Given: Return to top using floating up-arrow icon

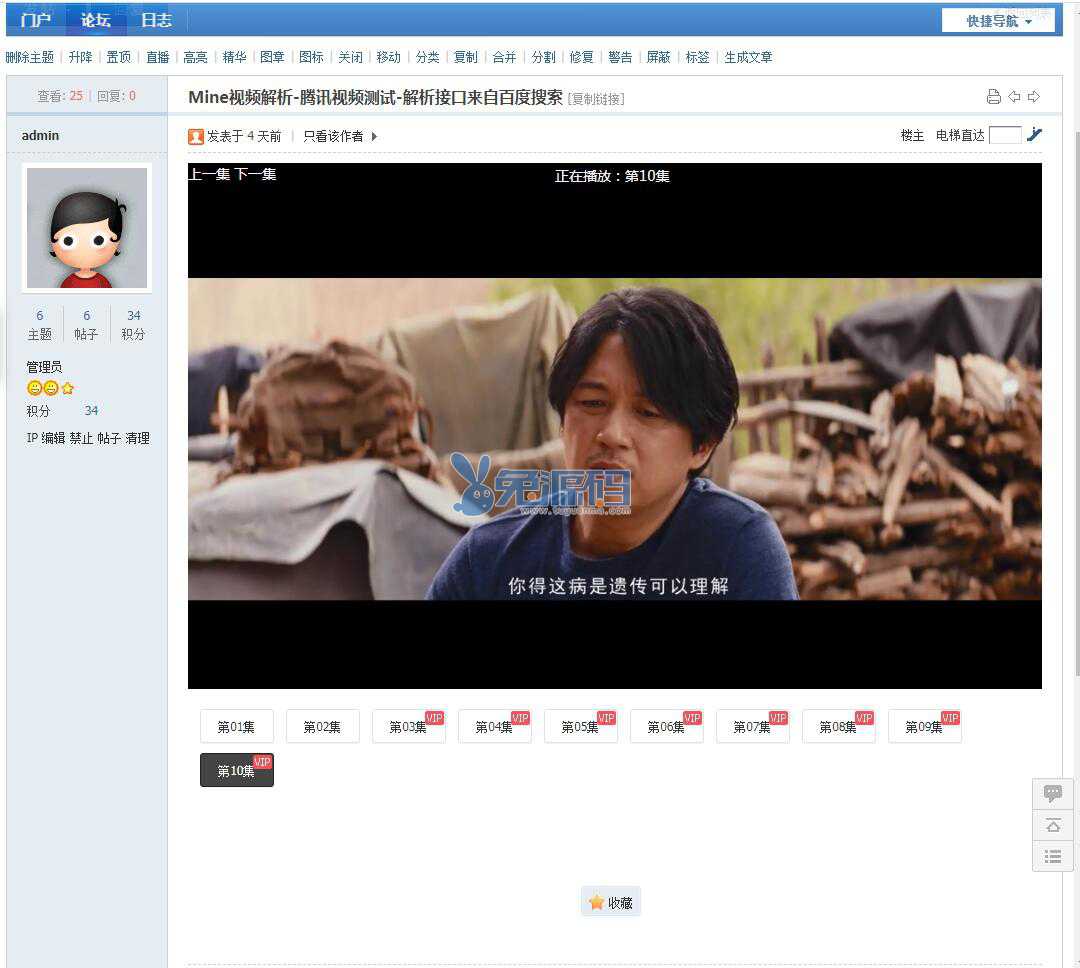Looking at the screenshot, I should [x=1052, y=825].
